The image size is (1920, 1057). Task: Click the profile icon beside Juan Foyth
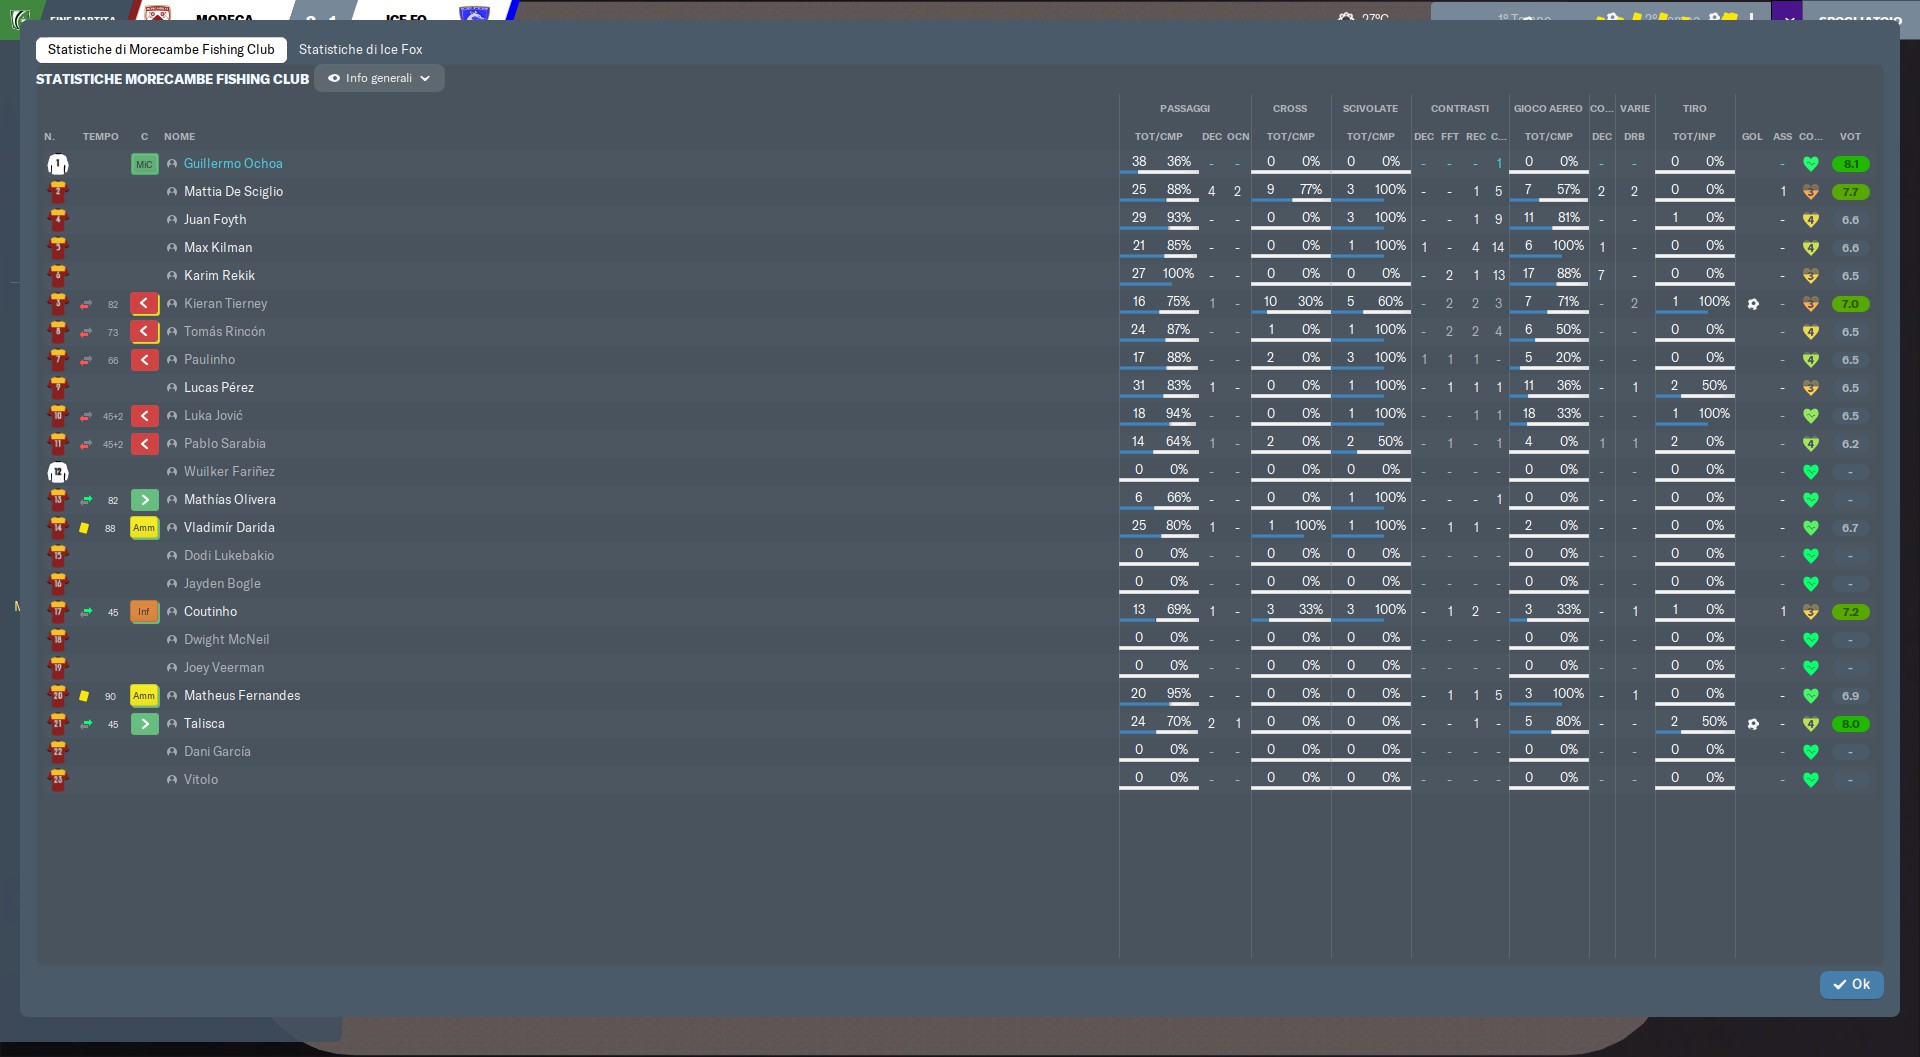pos(172,220)
